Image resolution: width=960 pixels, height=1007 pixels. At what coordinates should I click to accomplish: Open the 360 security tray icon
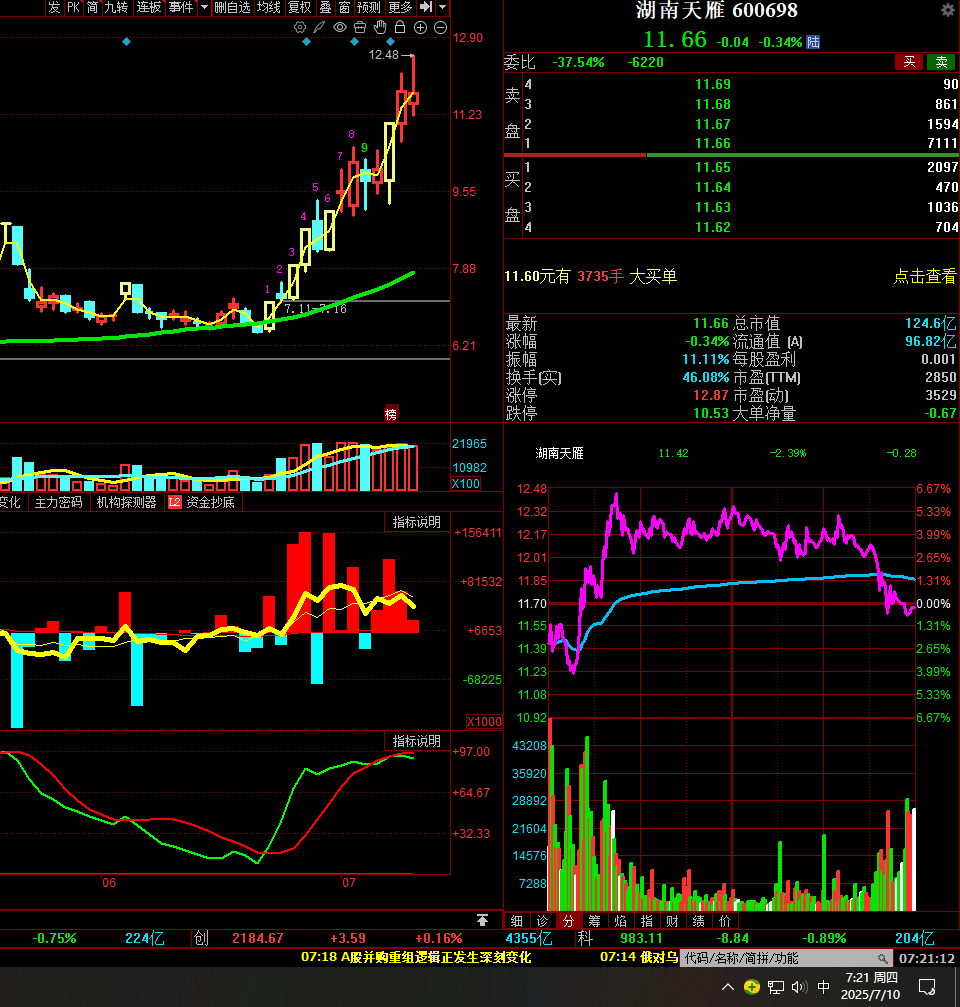(x=752, y=986)
